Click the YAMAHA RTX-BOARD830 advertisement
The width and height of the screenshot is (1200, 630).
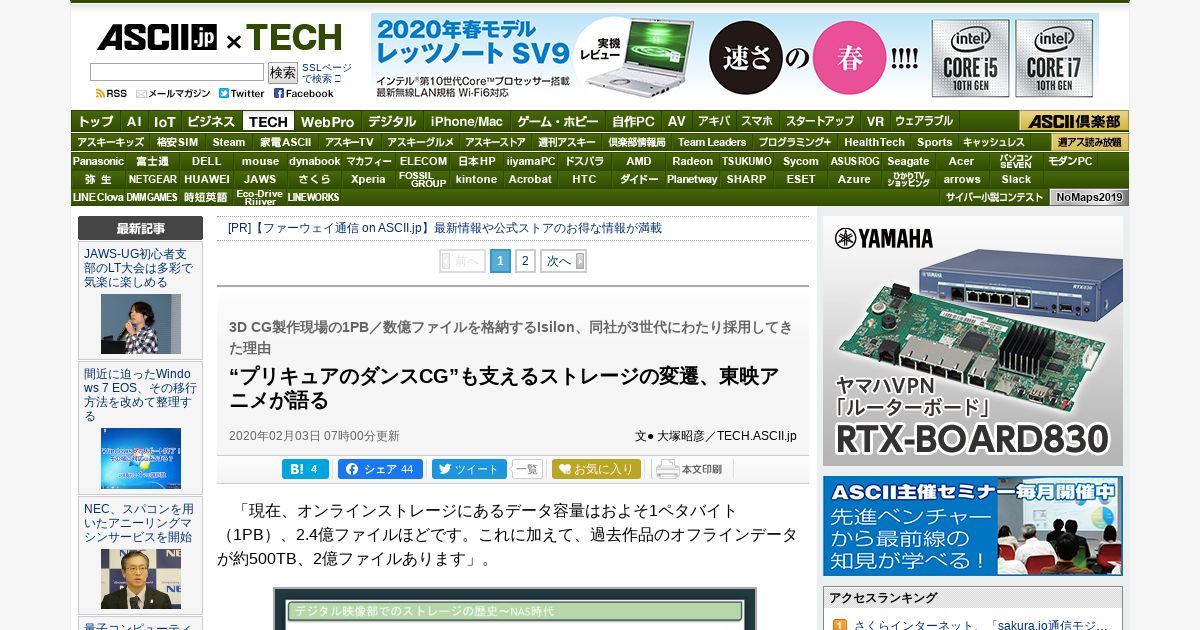[x=973, y=341]
